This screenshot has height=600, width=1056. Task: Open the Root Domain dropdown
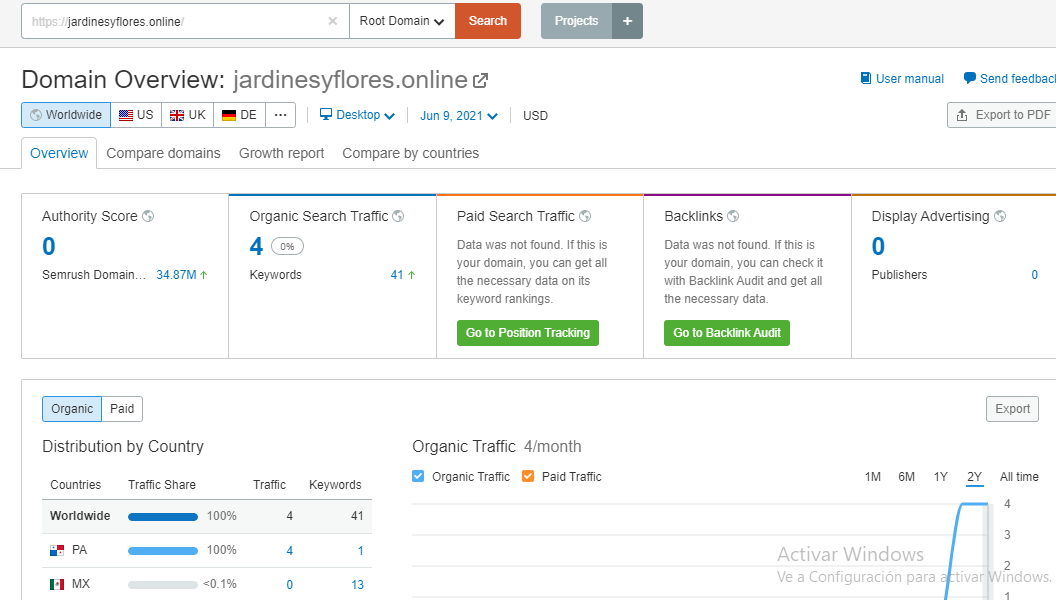pyautogui.click(x=402, y=21)
